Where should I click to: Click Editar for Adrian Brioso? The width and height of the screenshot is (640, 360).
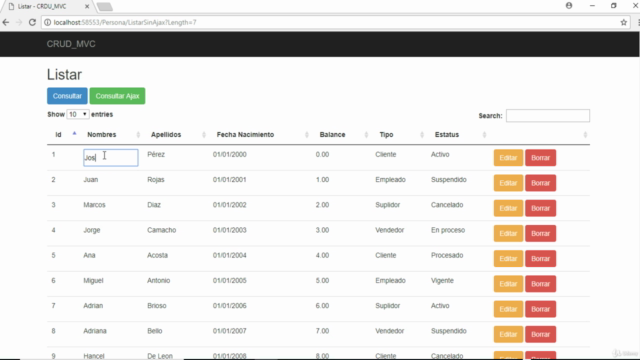click(x=508, y=309)
